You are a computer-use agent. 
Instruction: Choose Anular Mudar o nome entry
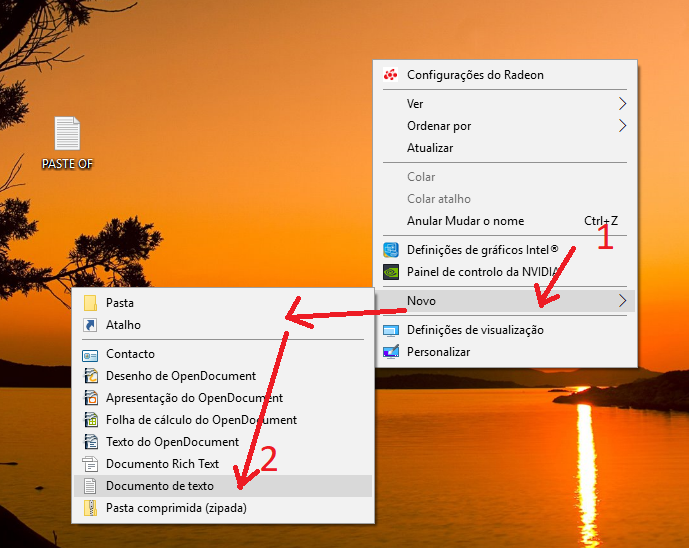[505, 221]
